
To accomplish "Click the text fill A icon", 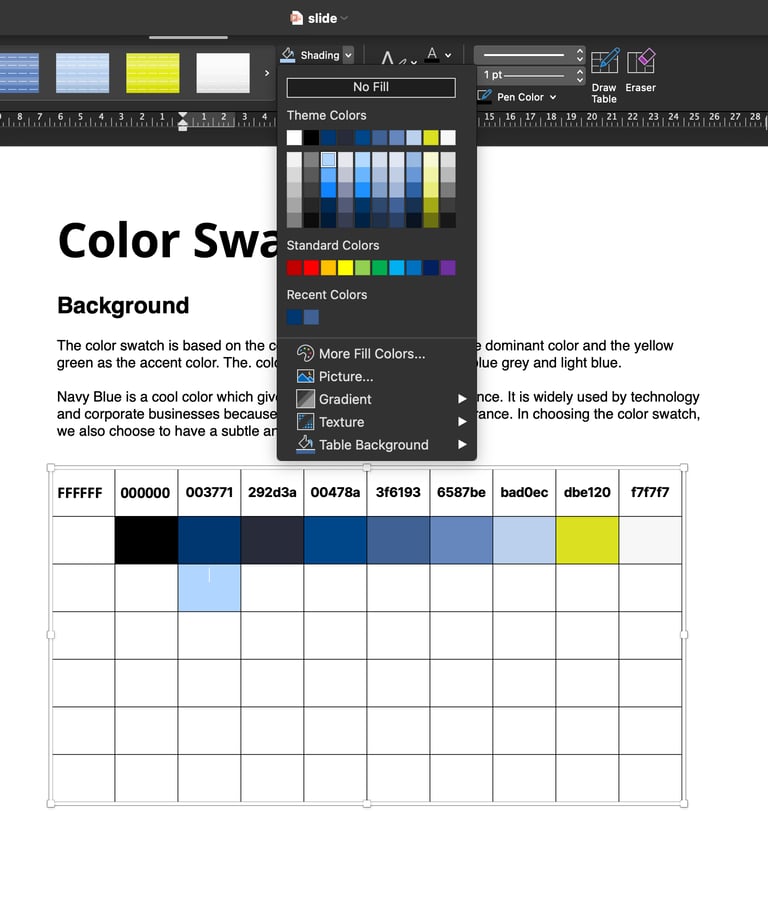I will [432, 55].
